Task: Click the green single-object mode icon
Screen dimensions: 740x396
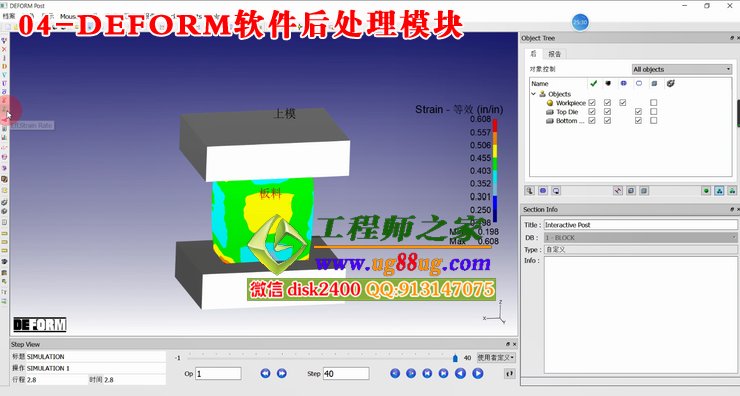Action: [x=706, y=191]
